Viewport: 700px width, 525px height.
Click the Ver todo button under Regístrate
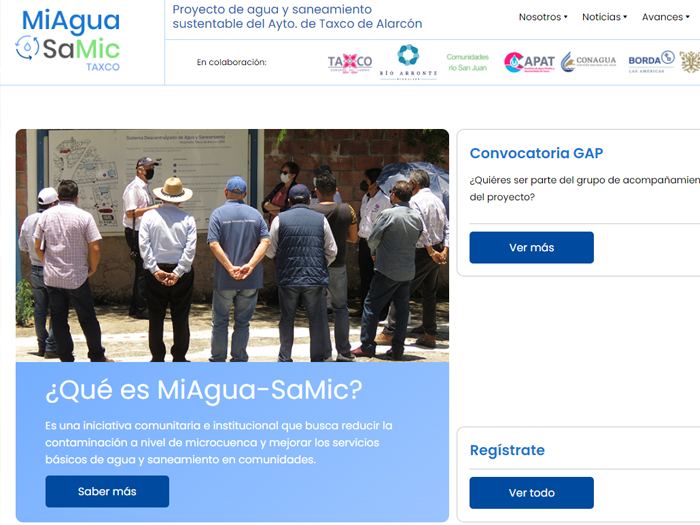pos(531,492)
